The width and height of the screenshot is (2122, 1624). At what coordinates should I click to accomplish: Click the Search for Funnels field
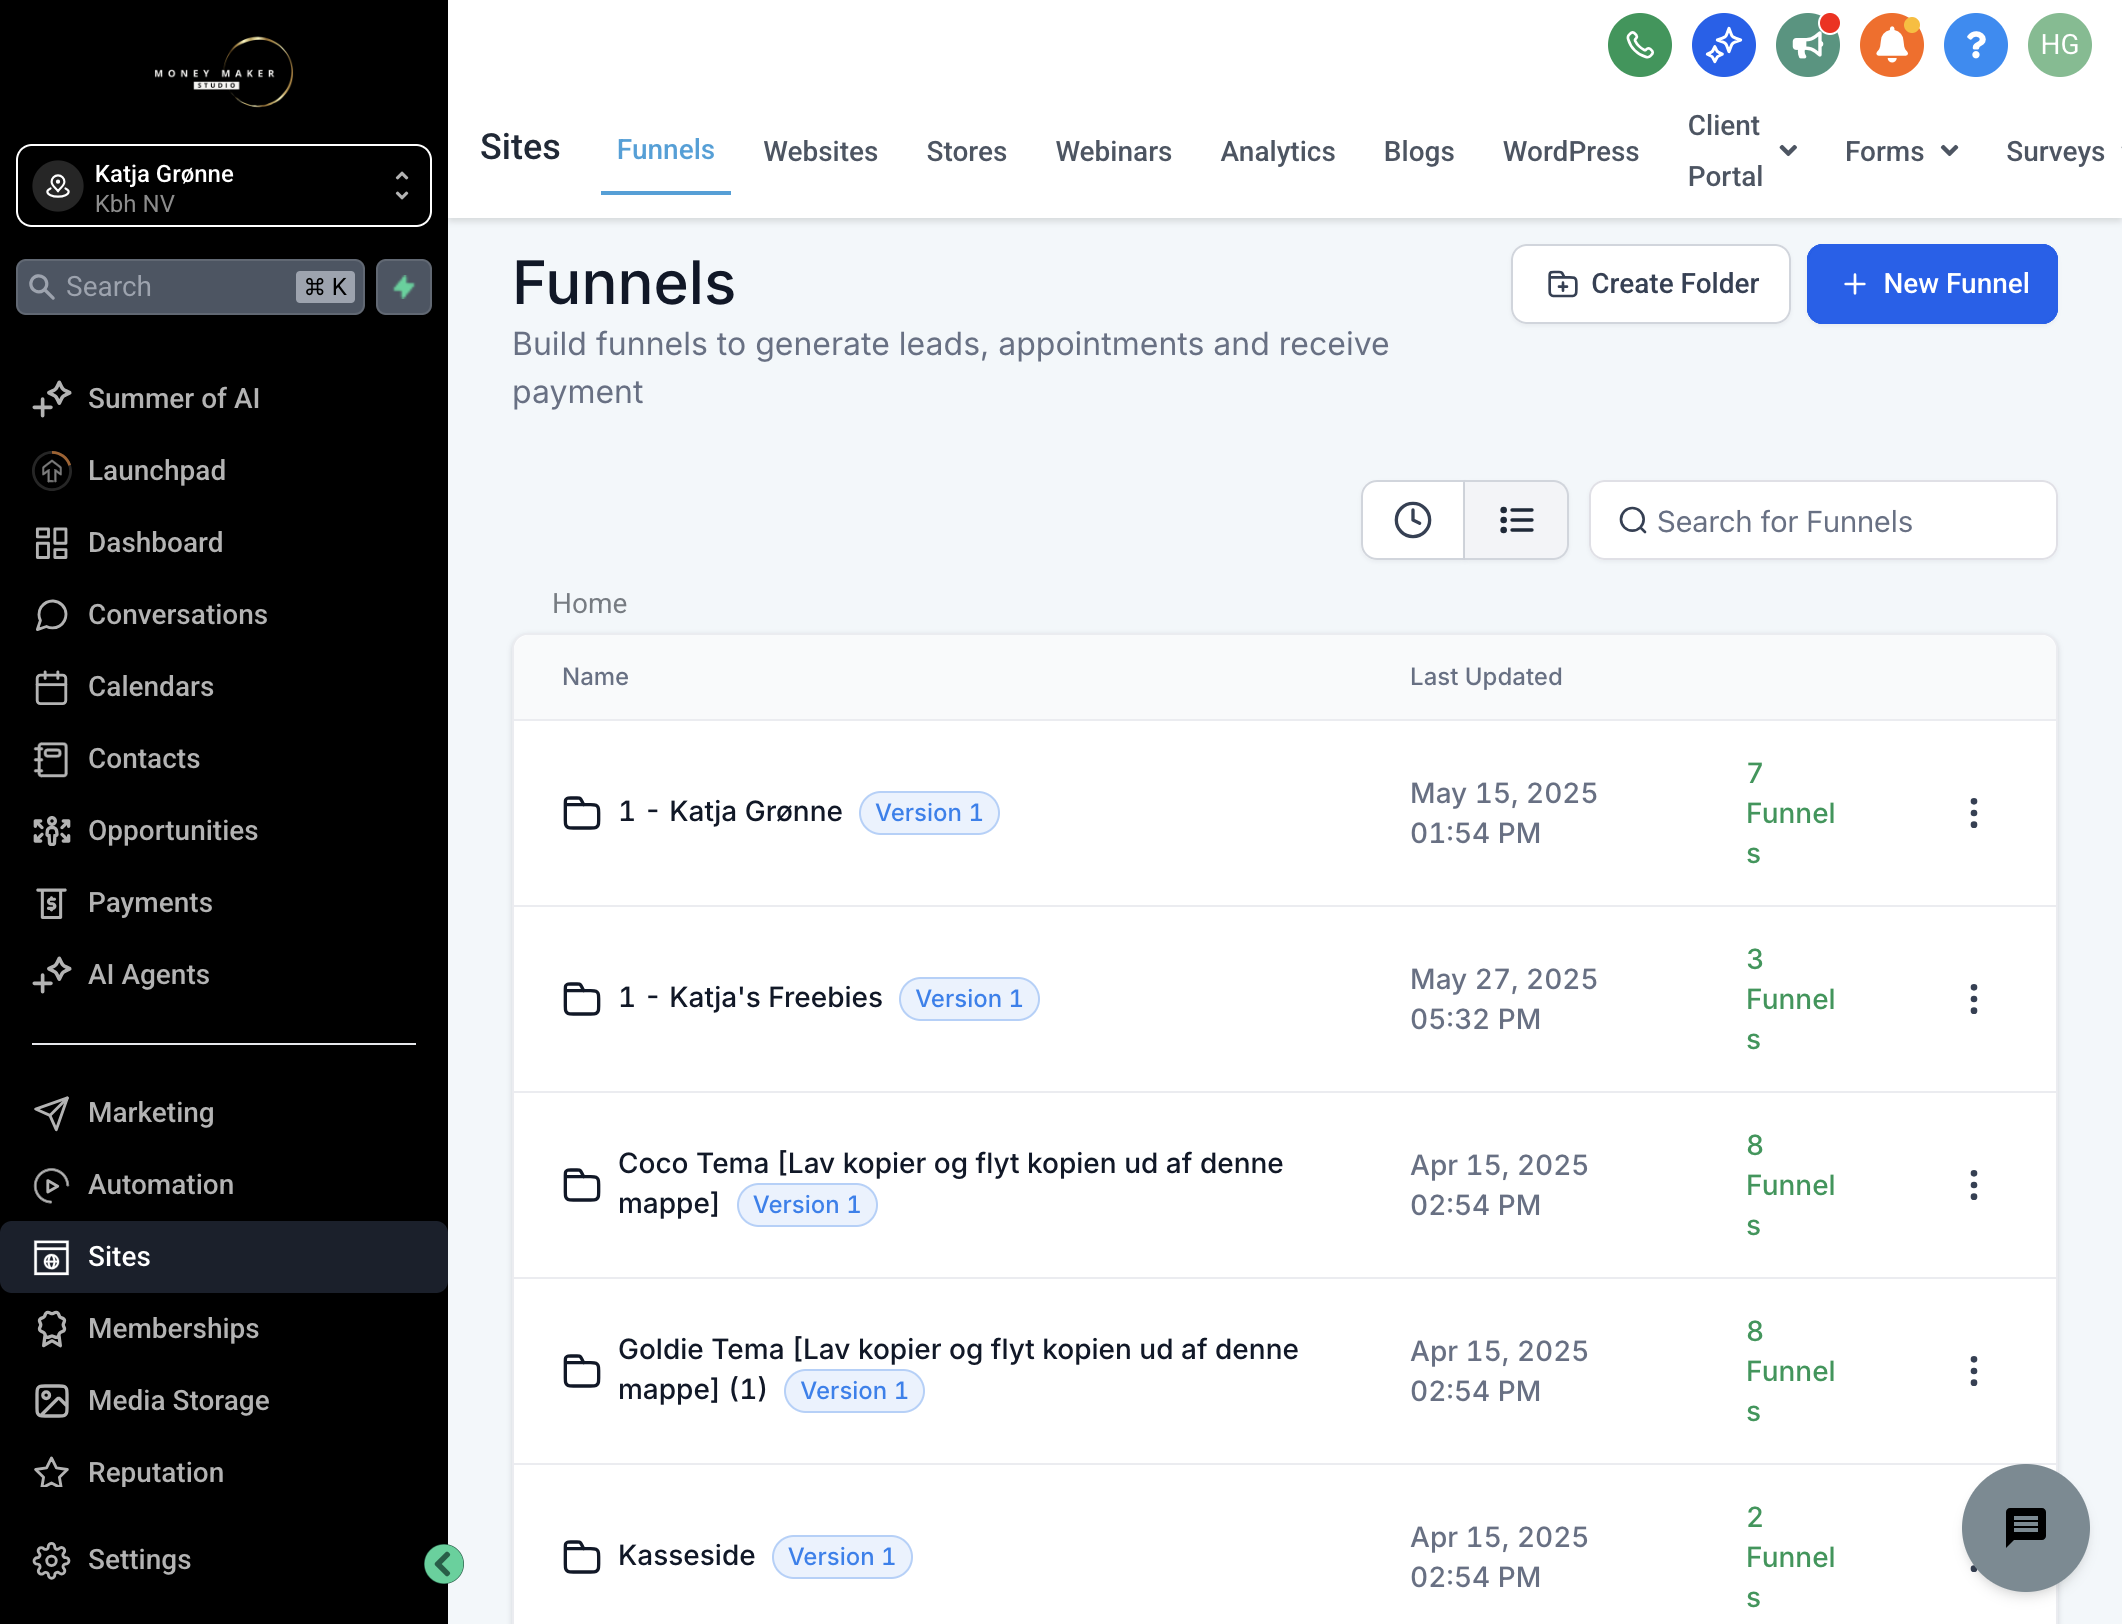click(1823, 520)
